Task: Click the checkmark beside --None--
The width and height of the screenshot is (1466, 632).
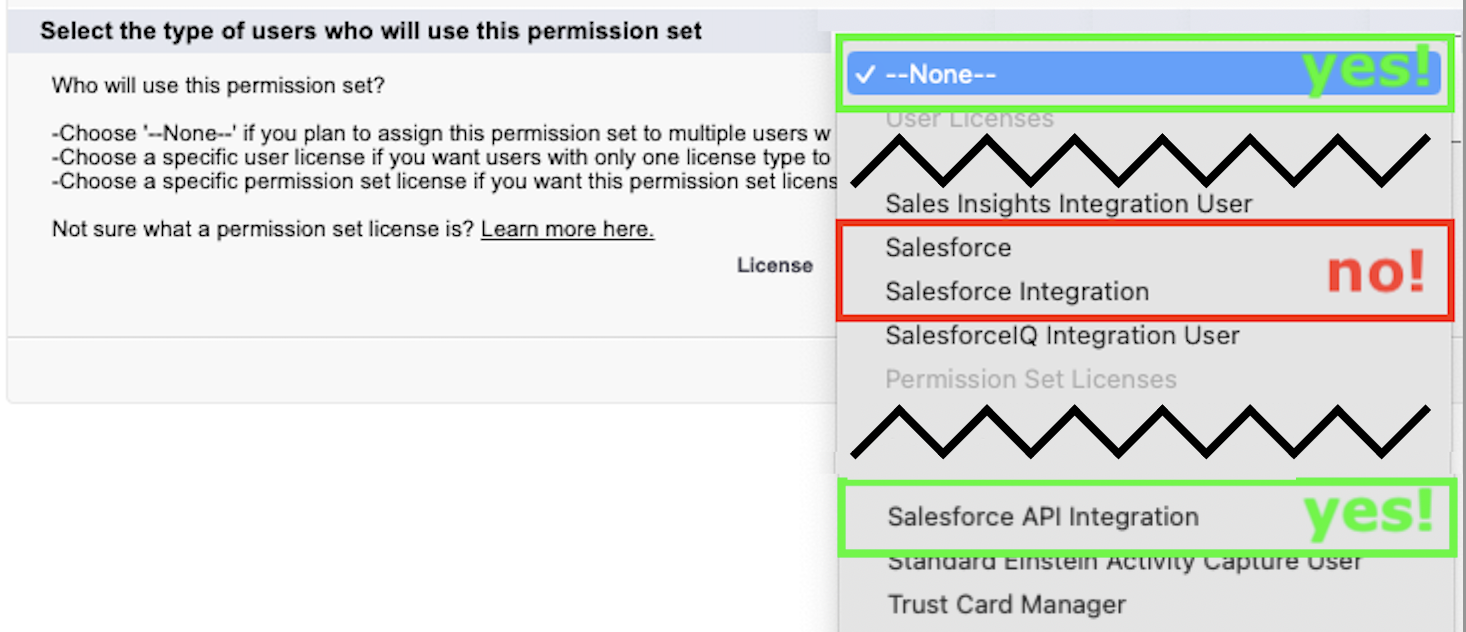Action: tap(866, 75)
